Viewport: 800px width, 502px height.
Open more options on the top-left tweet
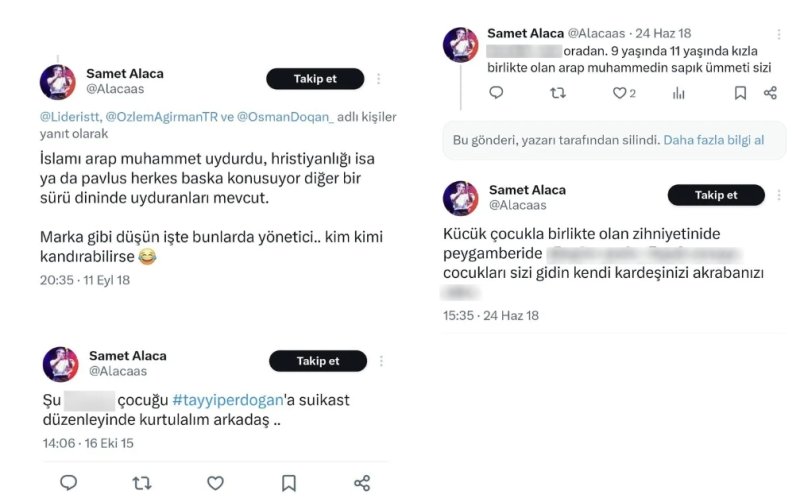pos(378,79)
